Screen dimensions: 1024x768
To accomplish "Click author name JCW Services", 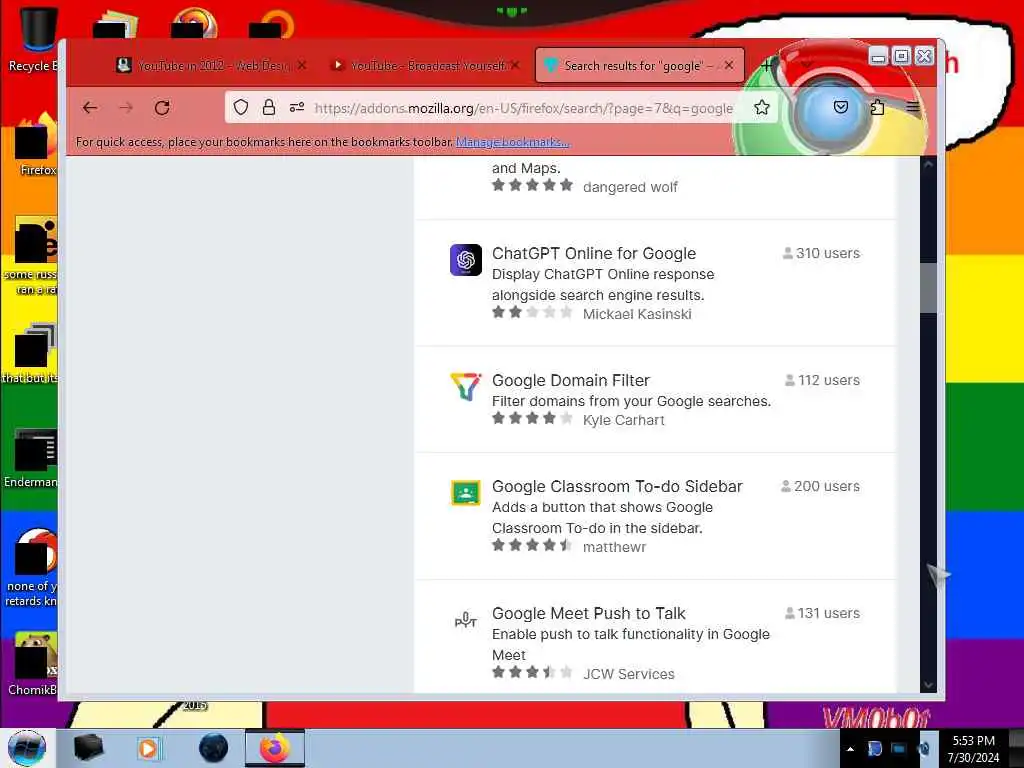I will [x=628, y=674].
